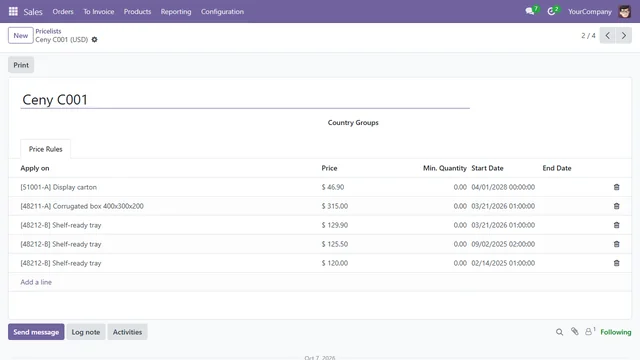Screen dimensions: 640x360
Task: Click the price $ 46.90
Action: [x=333, y=187]
